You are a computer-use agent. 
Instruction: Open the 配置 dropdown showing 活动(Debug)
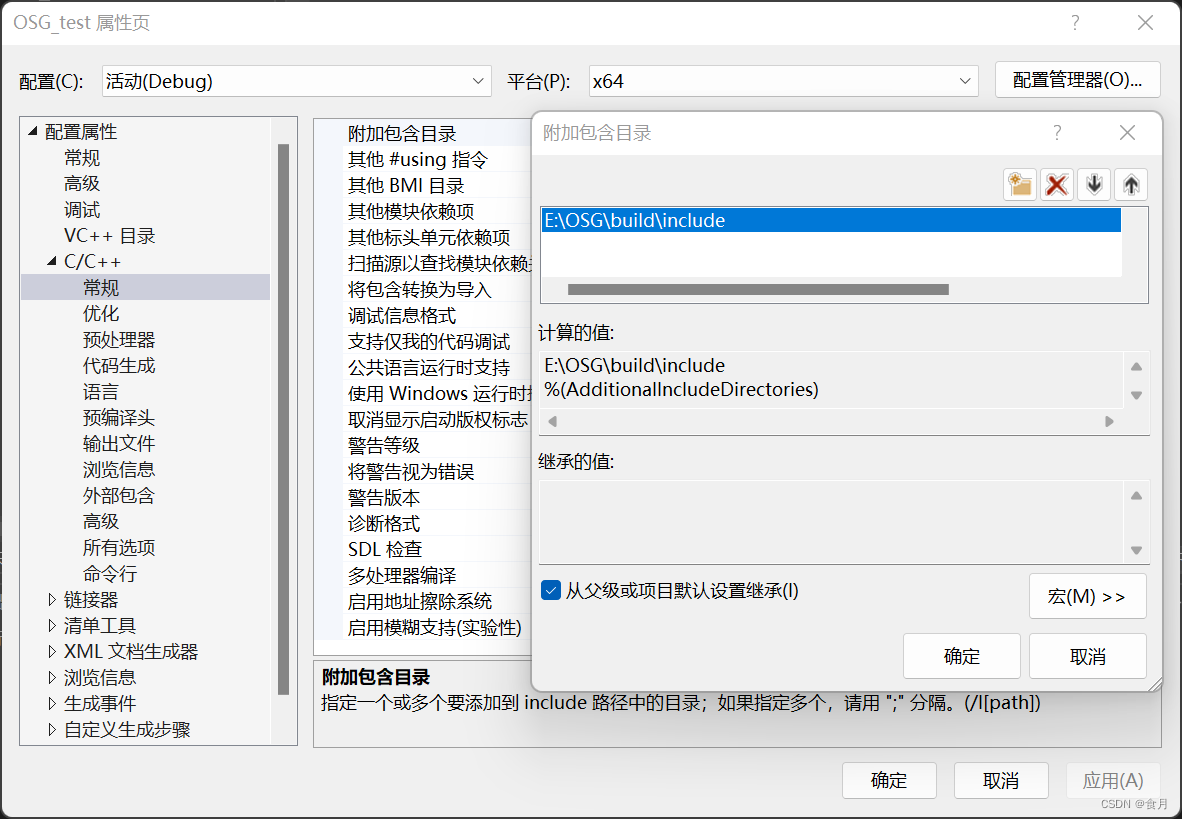click(477, 81)
